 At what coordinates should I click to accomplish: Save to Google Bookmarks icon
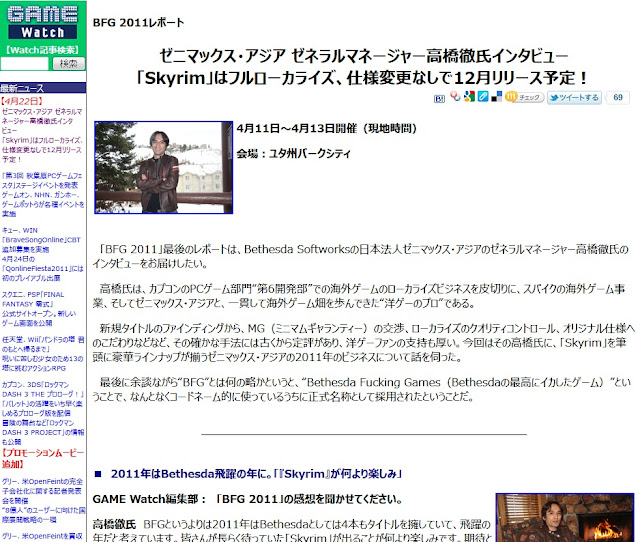pyautogui.click(x=469, y=97)
